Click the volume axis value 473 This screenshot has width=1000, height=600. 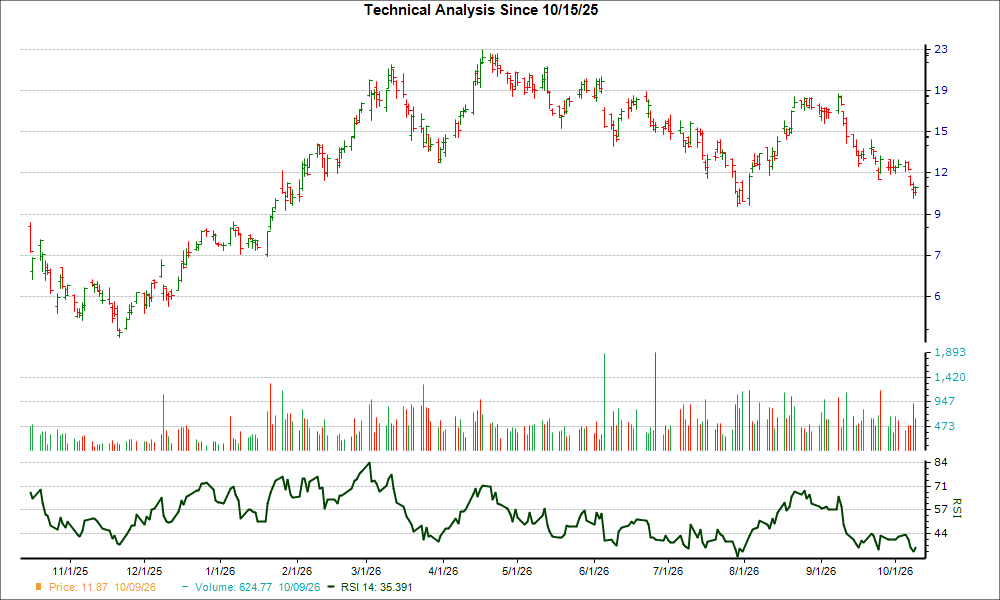945,426
